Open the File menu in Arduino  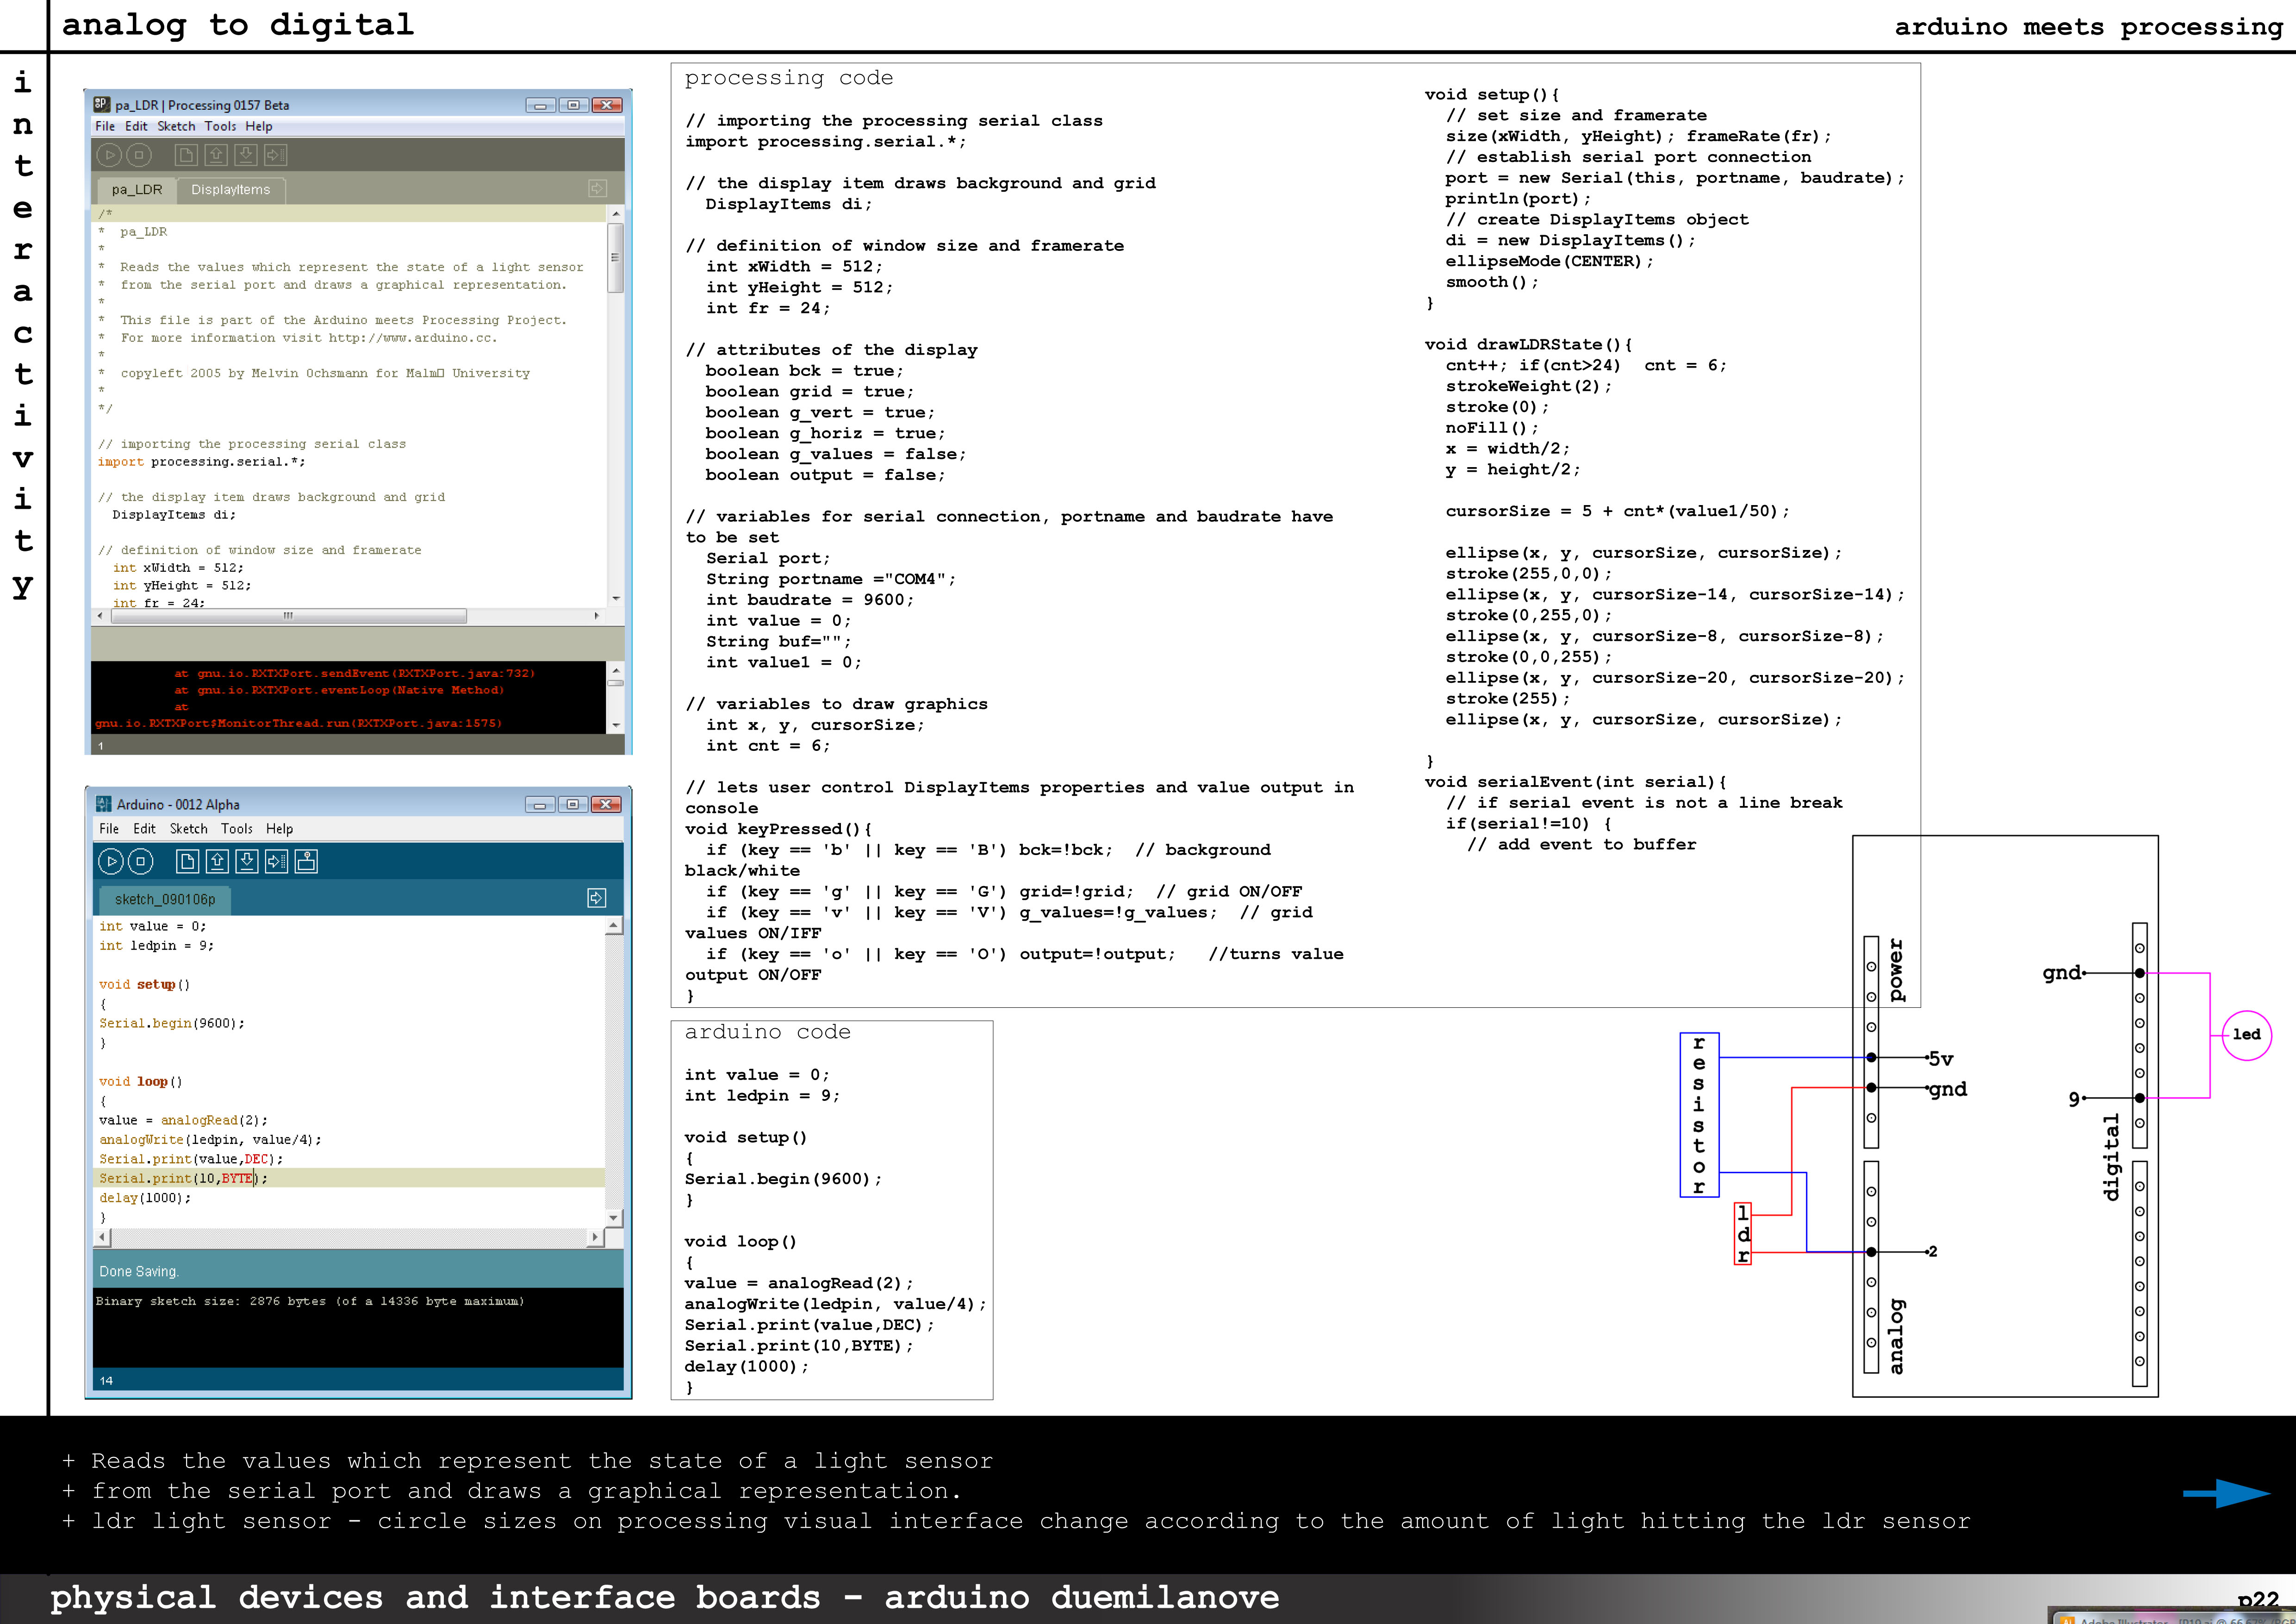[109, 829]
